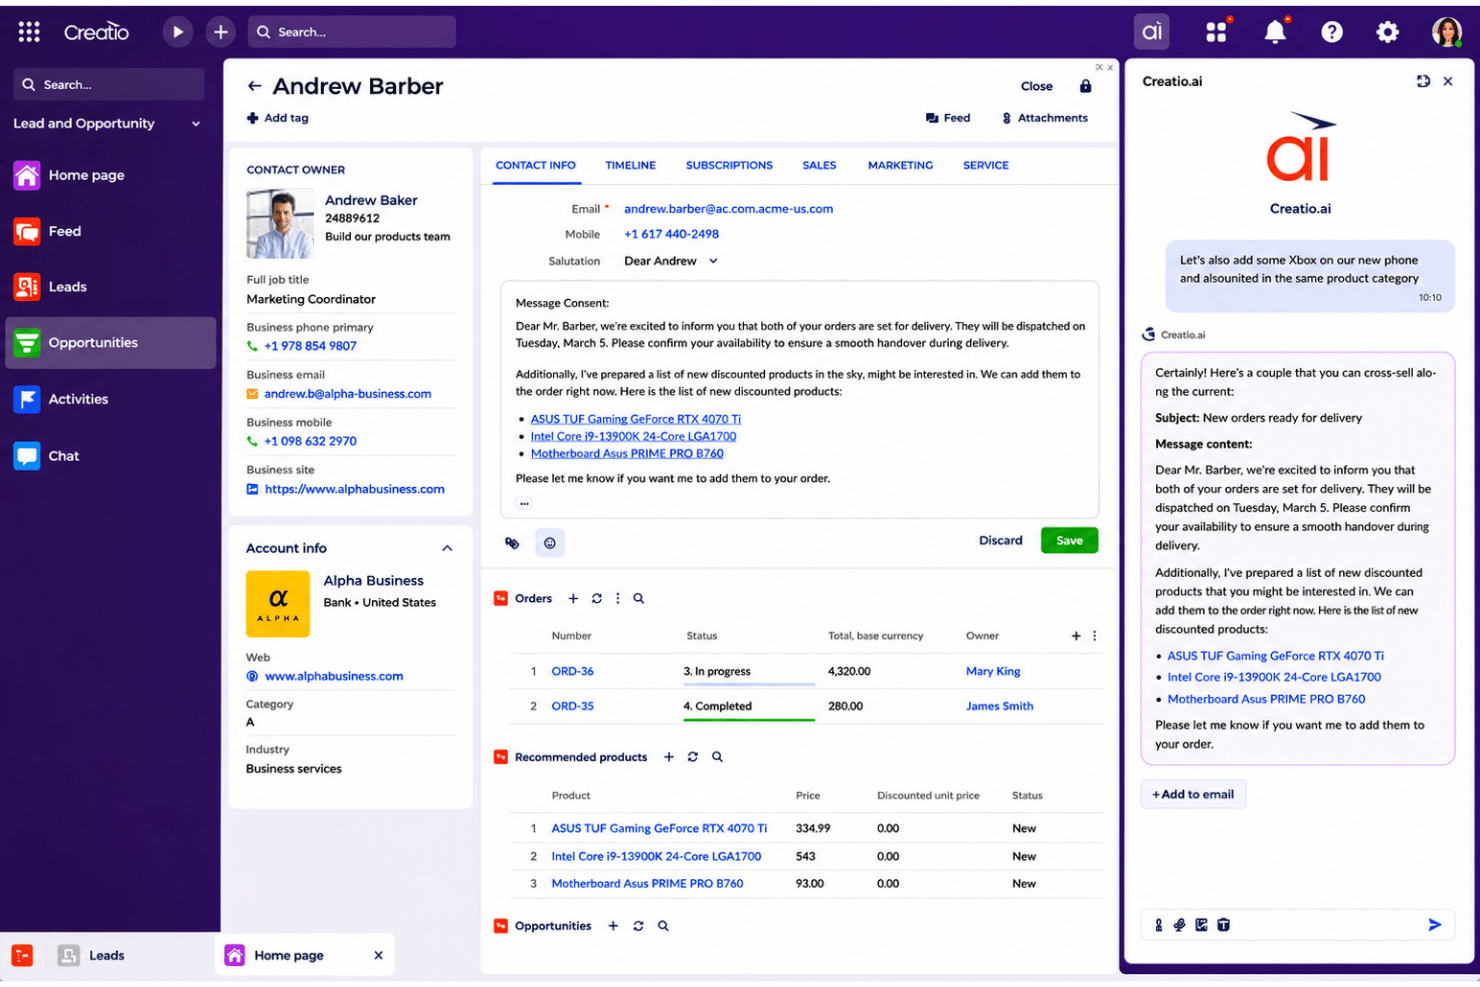Screen dimensions: 1480x987
Task: Click the sidebar Search field
Action: pyautogui.click(x=109, y=85)
